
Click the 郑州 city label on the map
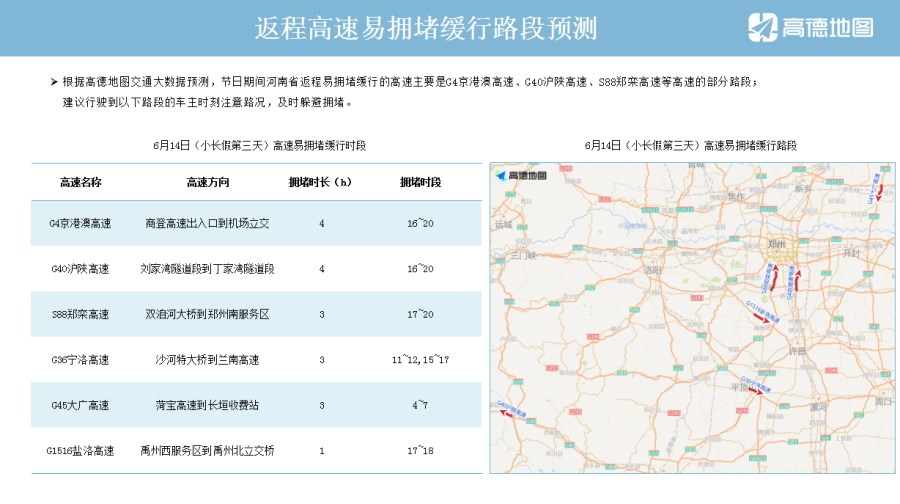coord(777,244)
